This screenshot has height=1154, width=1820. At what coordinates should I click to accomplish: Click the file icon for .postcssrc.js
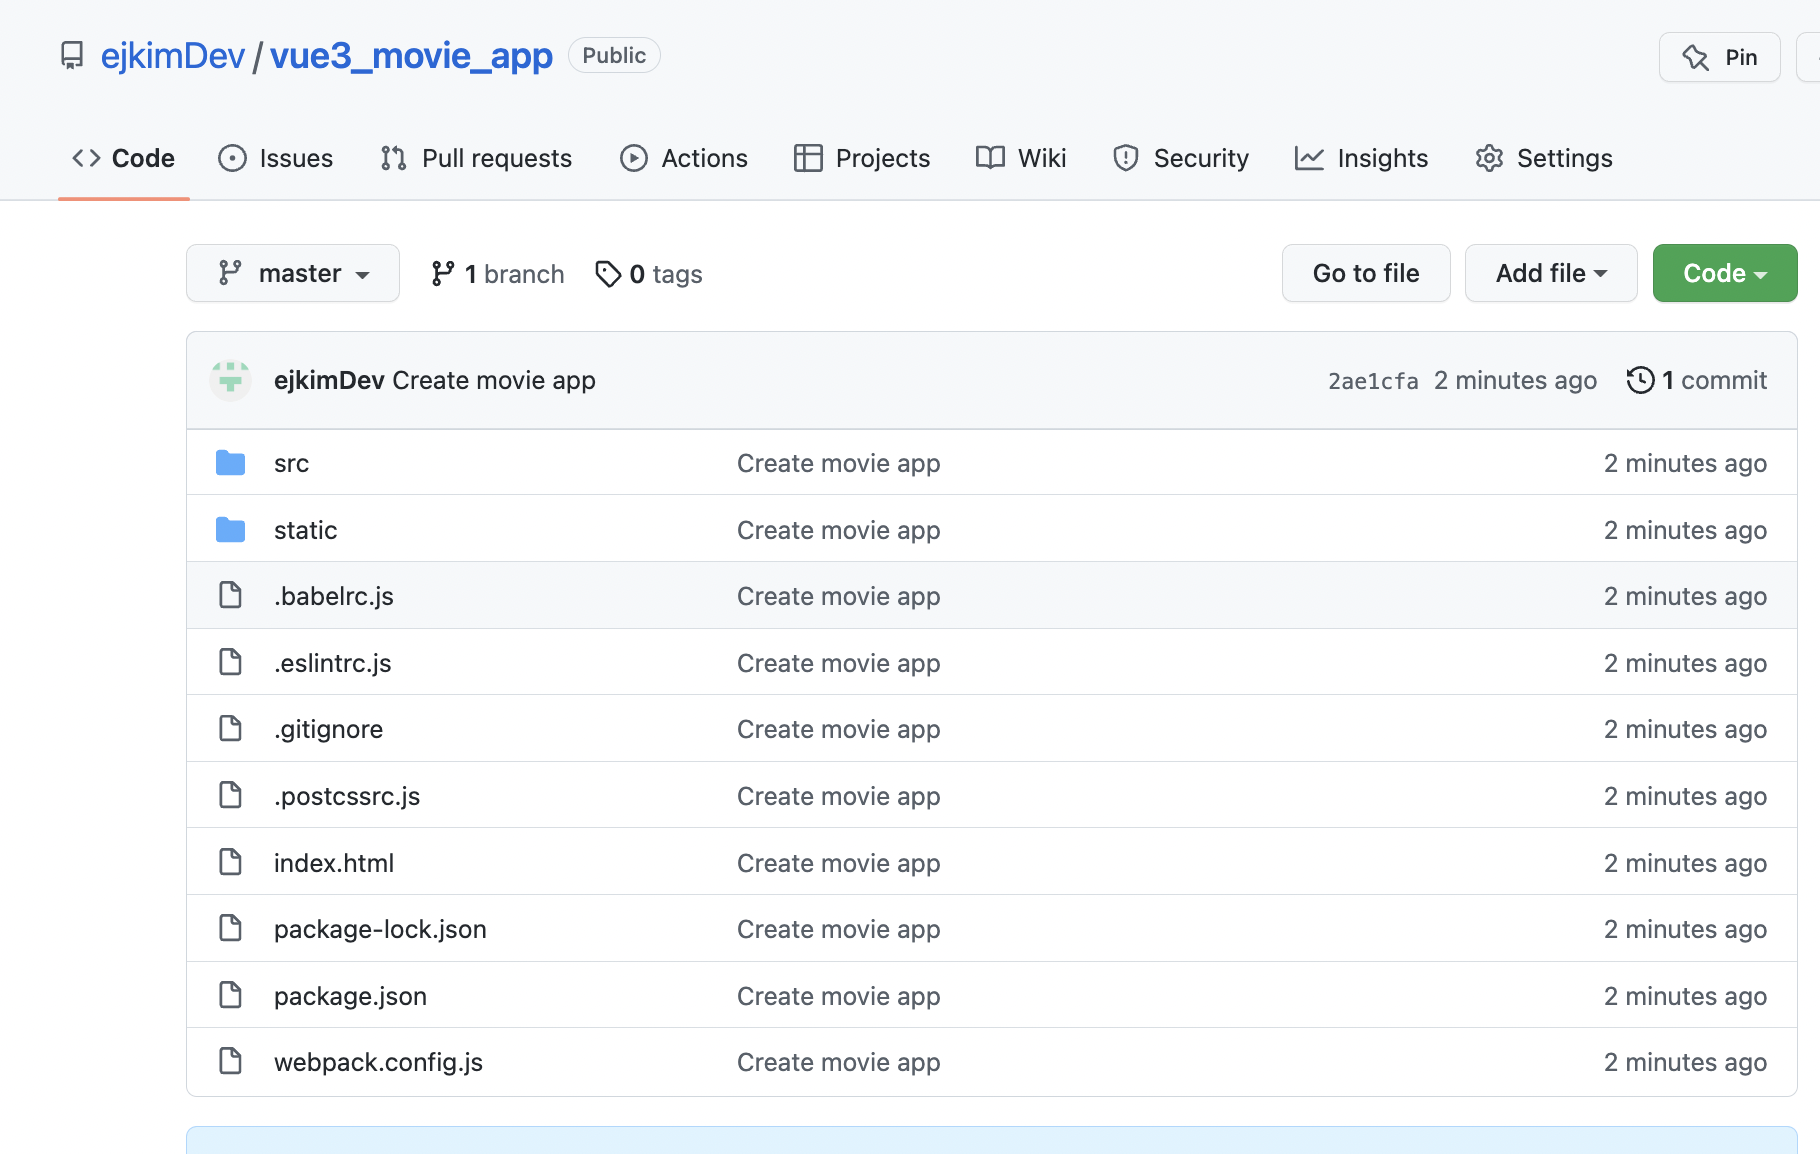(231, 795)
